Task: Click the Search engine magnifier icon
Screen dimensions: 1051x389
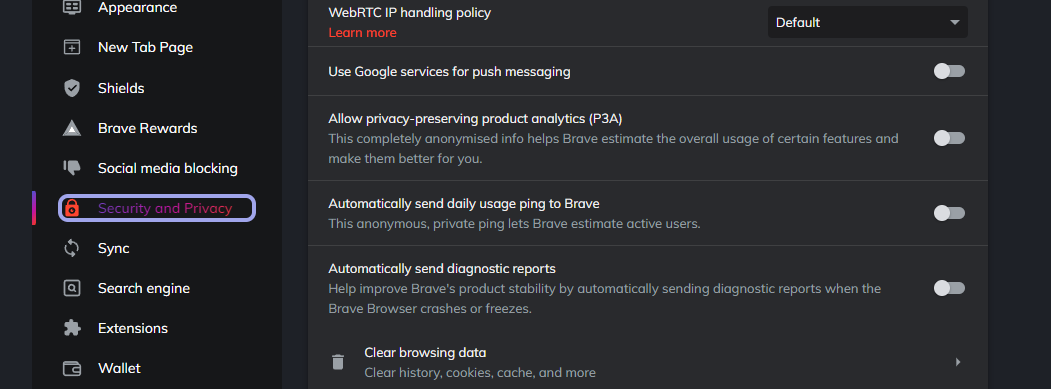Action: [72, 288]
